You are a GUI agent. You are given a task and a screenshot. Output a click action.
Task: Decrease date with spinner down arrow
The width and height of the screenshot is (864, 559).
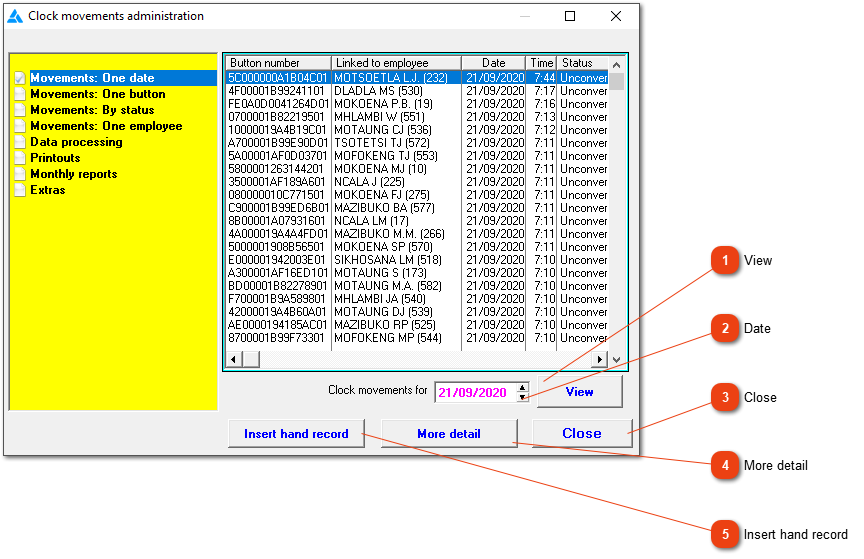(x=522, y=397)
